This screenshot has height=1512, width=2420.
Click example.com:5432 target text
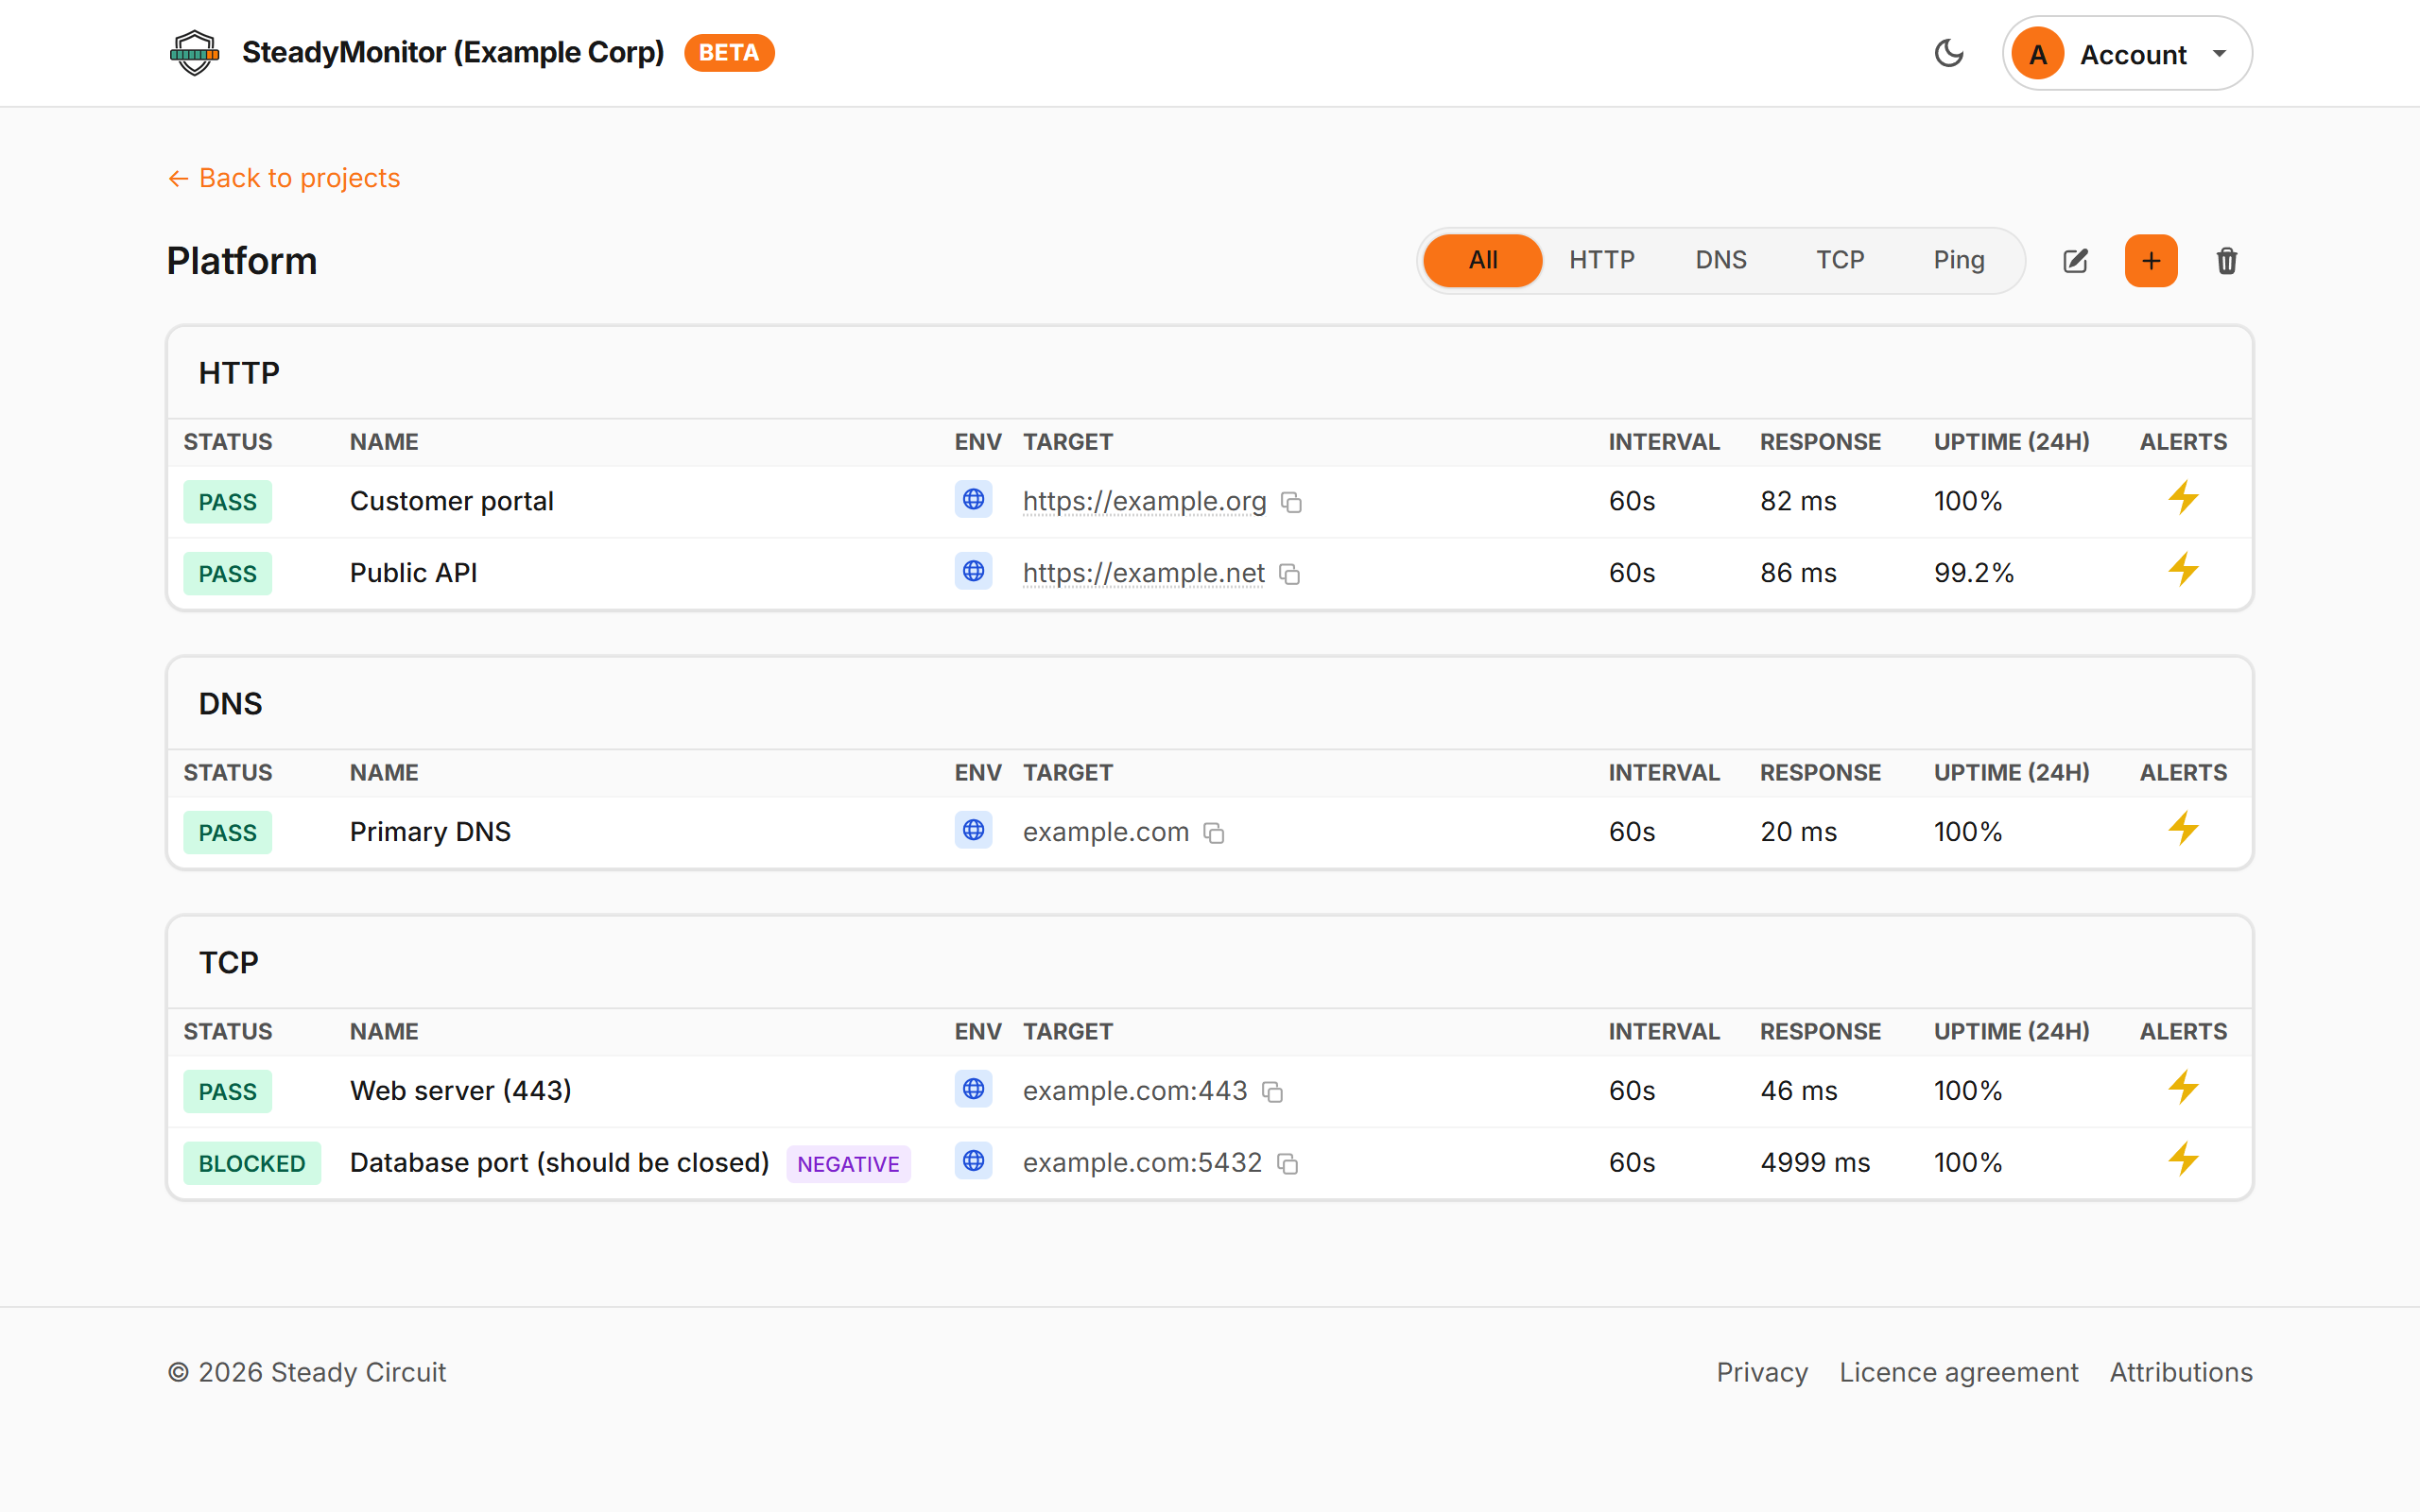[1142, 1163]
